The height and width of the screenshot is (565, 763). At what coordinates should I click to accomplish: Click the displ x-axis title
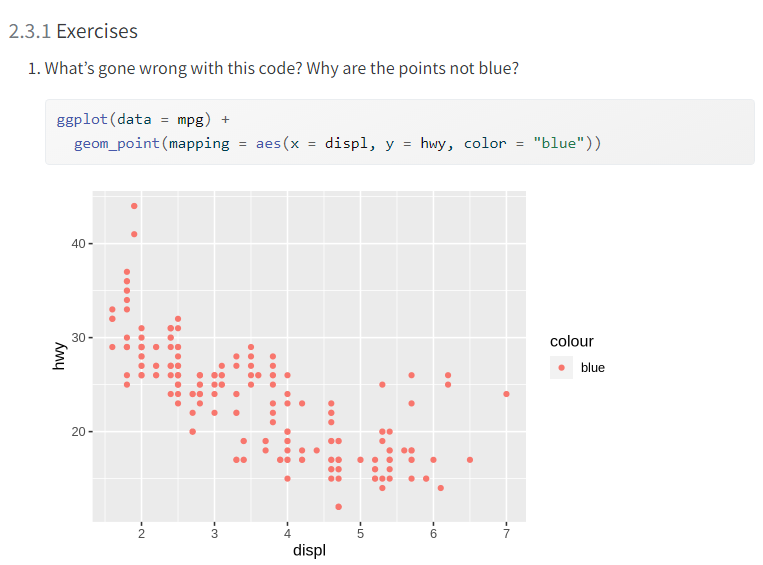point(309,551)
